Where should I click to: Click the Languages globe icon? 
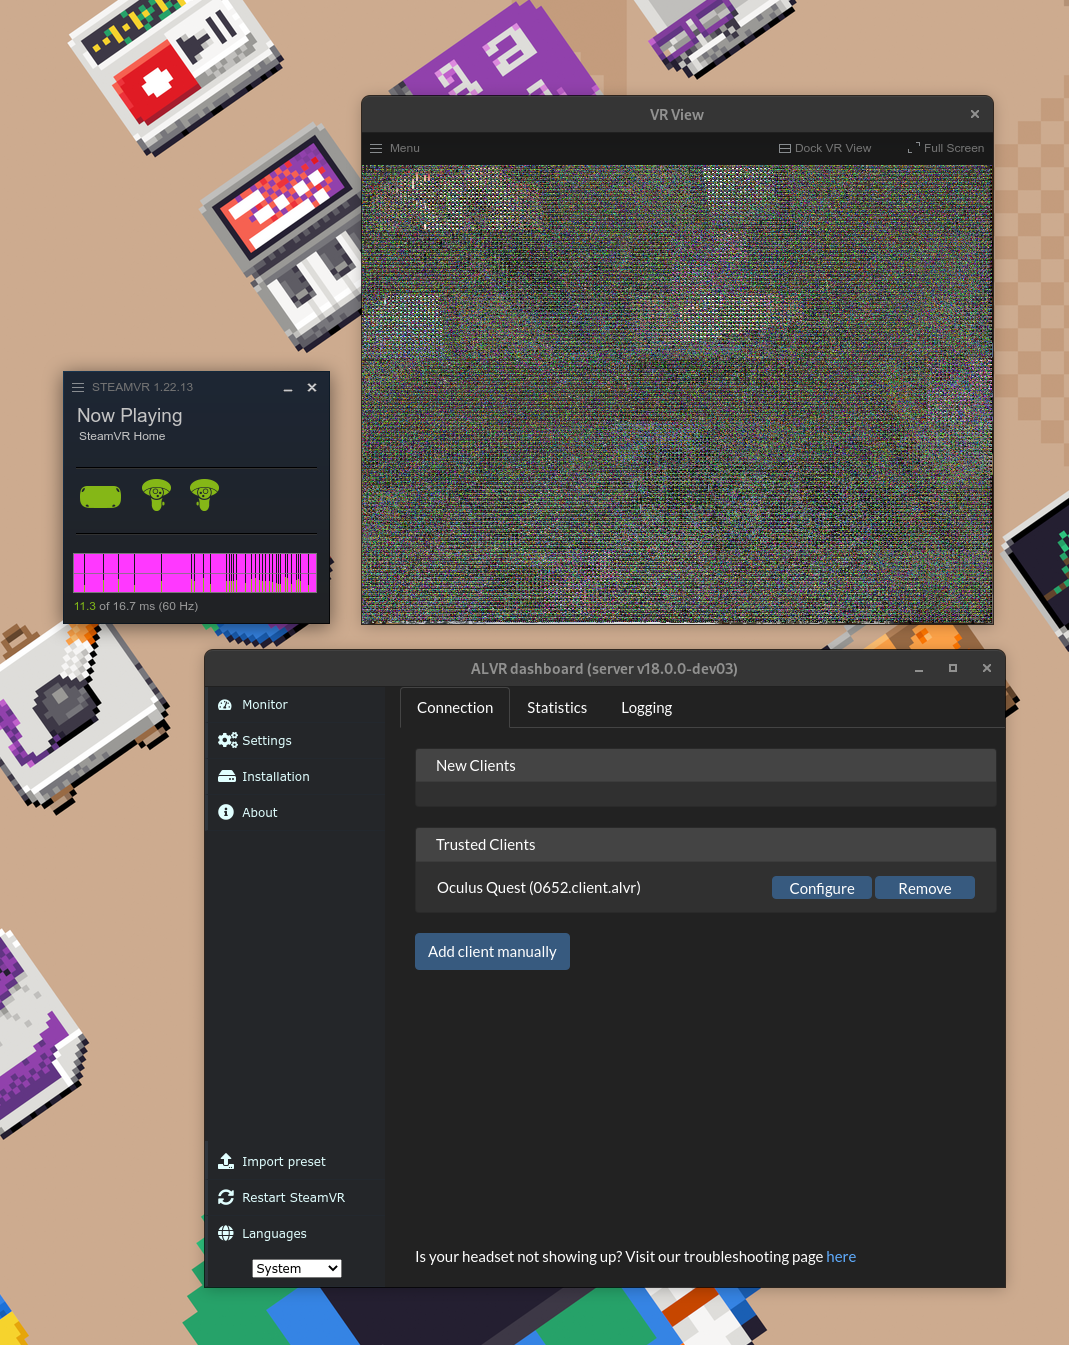226,1233
